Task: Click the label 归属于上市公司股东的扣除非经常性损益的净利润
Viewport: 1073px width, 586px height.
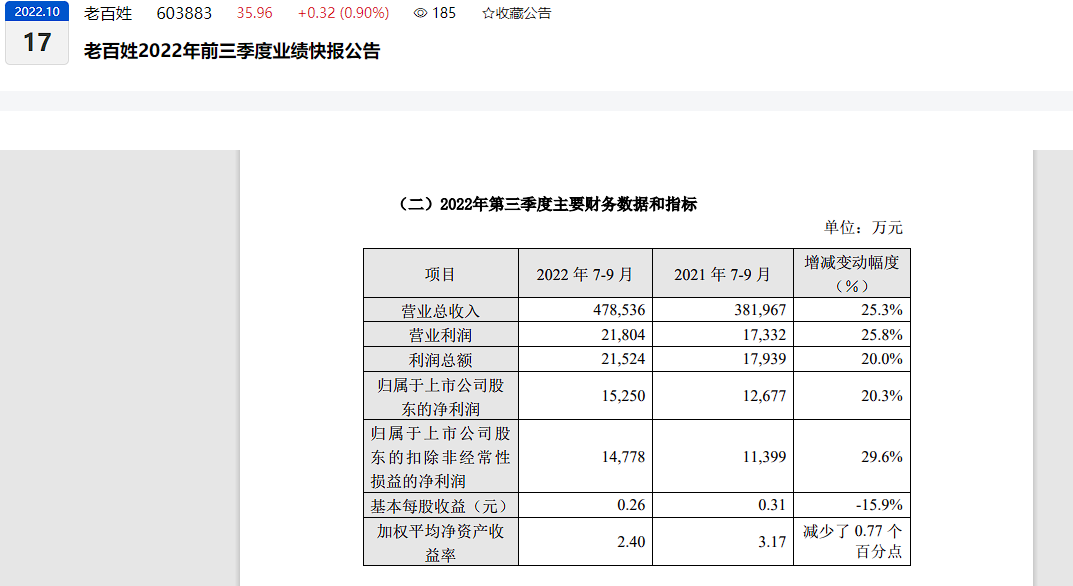Action: coord(440,457)
